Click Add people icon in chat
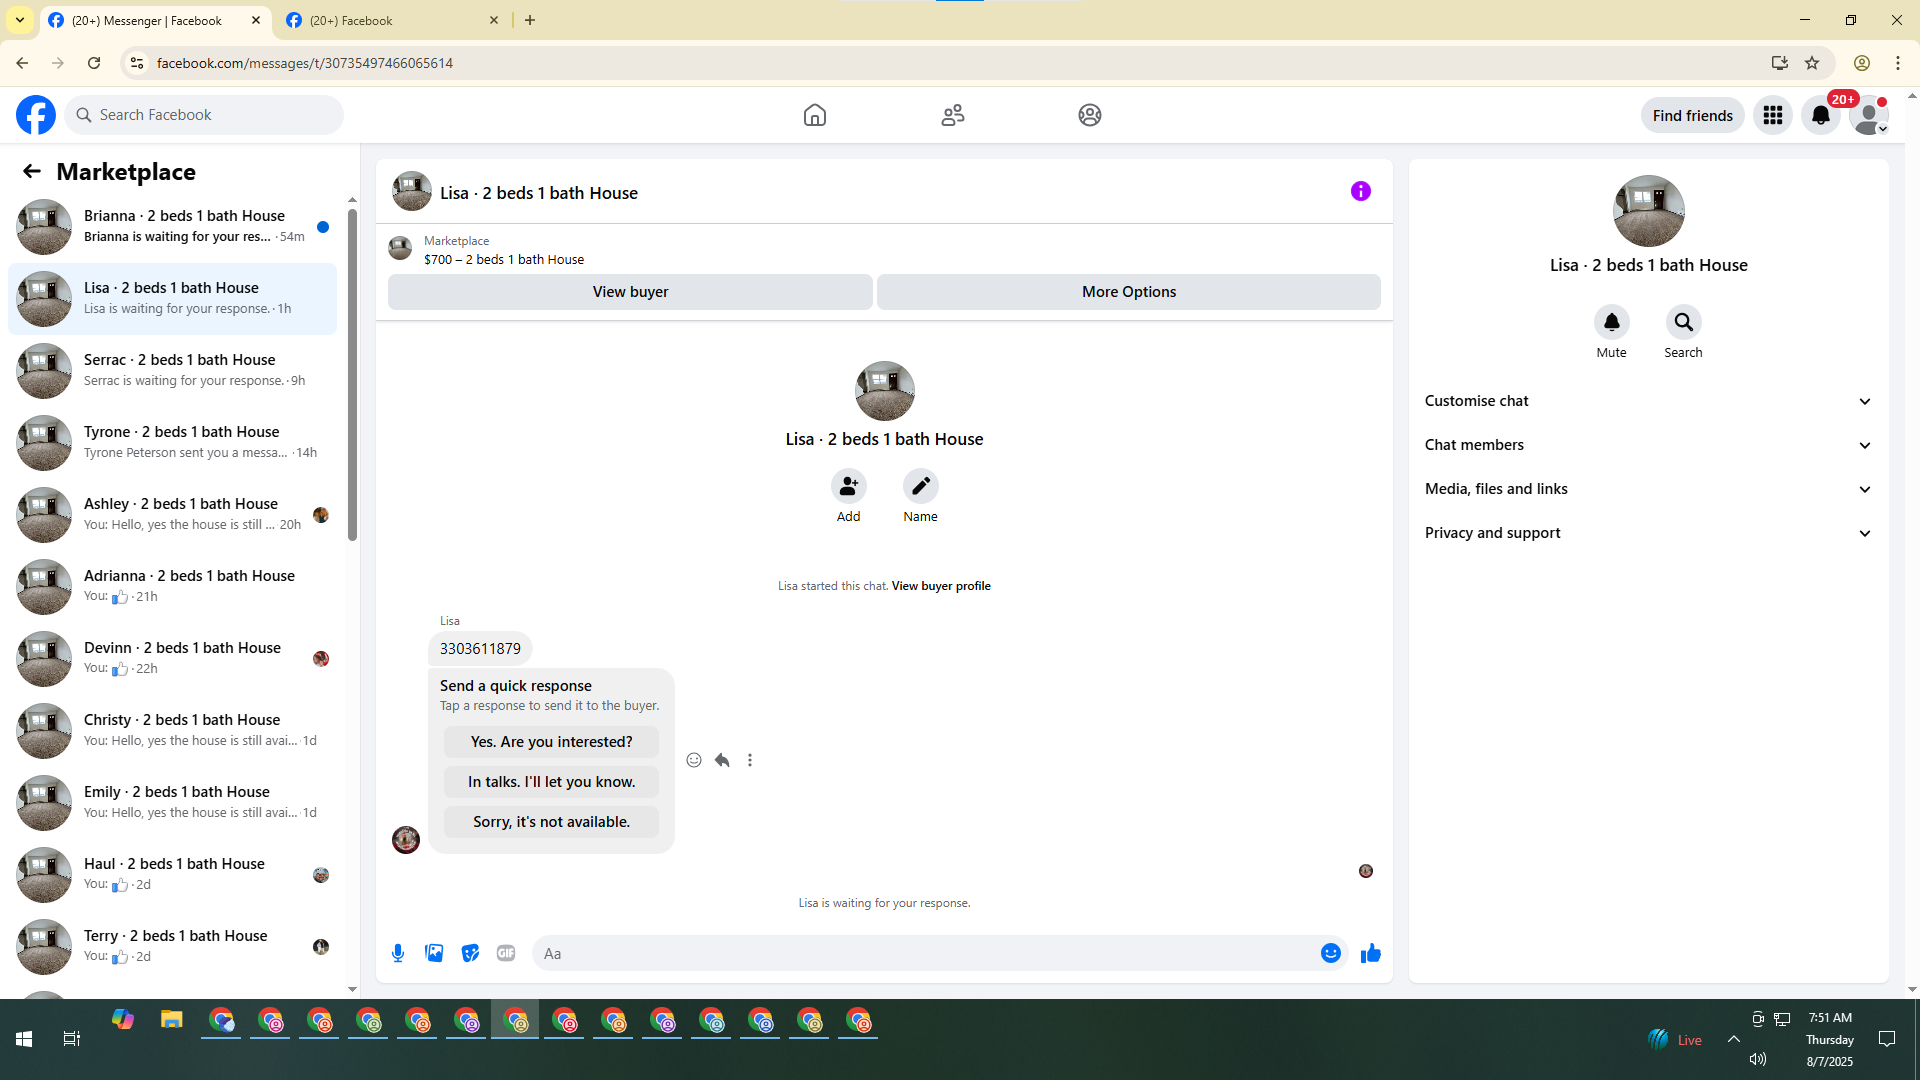 point(848,486)
